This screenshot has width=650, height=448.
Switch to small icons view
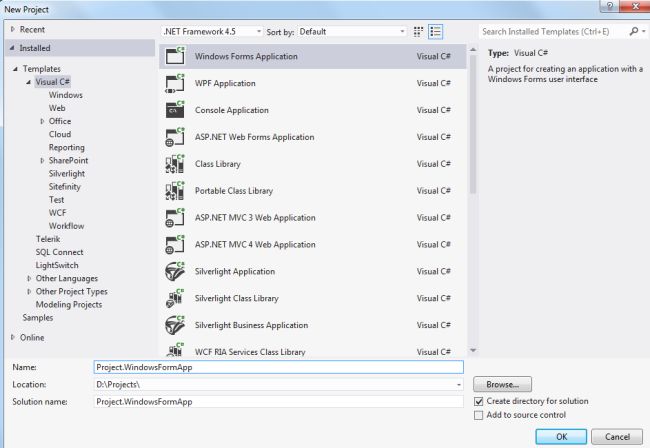point(418,31)
